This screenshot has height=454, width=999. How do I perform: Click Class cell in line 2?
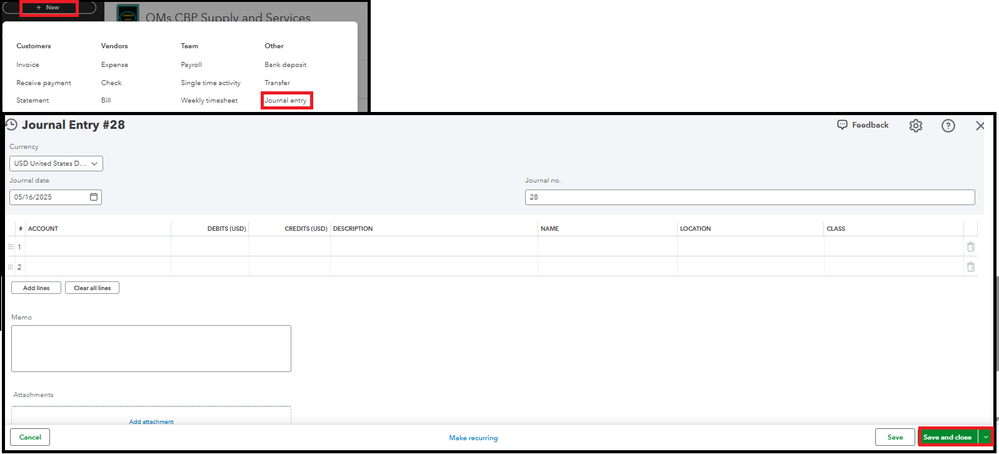pos(893,267)
